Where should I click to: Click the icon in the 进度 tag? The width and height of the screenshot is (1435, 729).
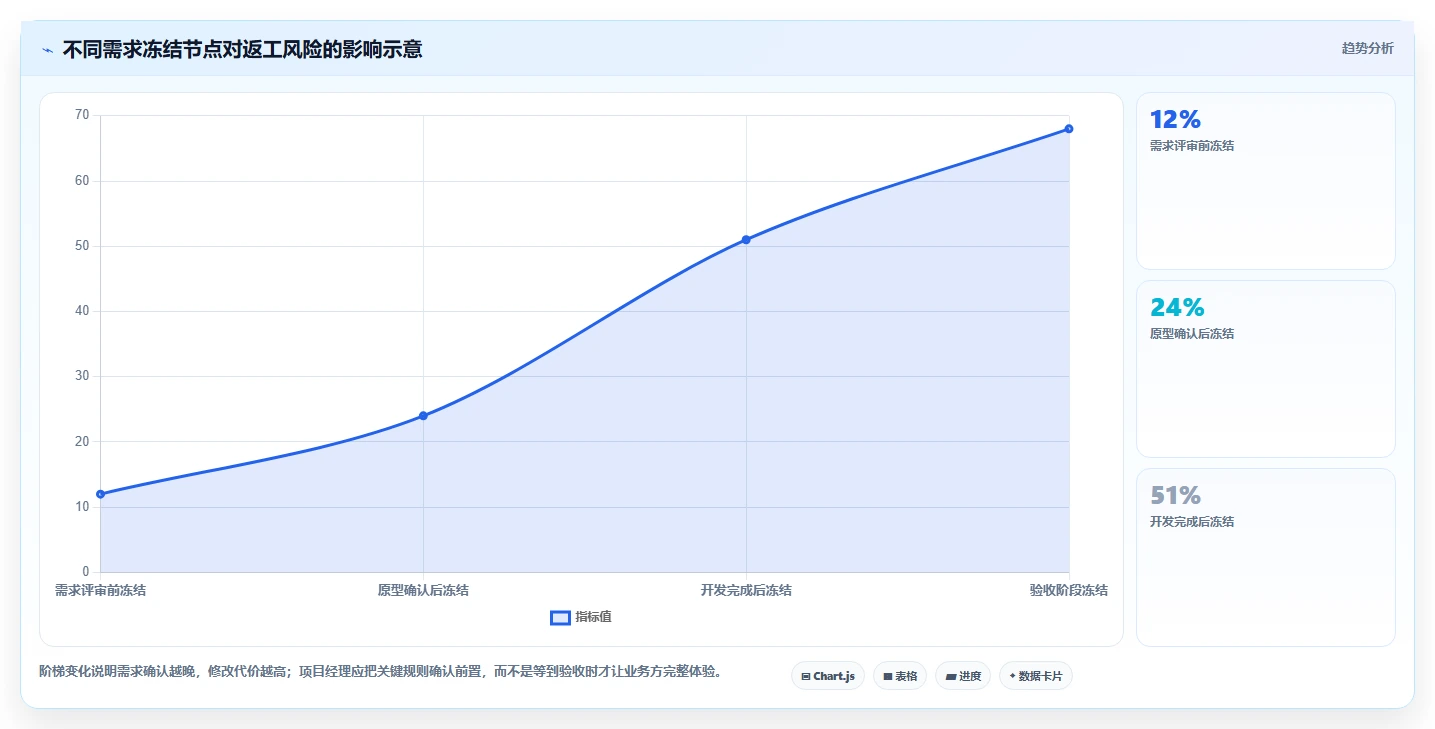click(x=951, y=677)
